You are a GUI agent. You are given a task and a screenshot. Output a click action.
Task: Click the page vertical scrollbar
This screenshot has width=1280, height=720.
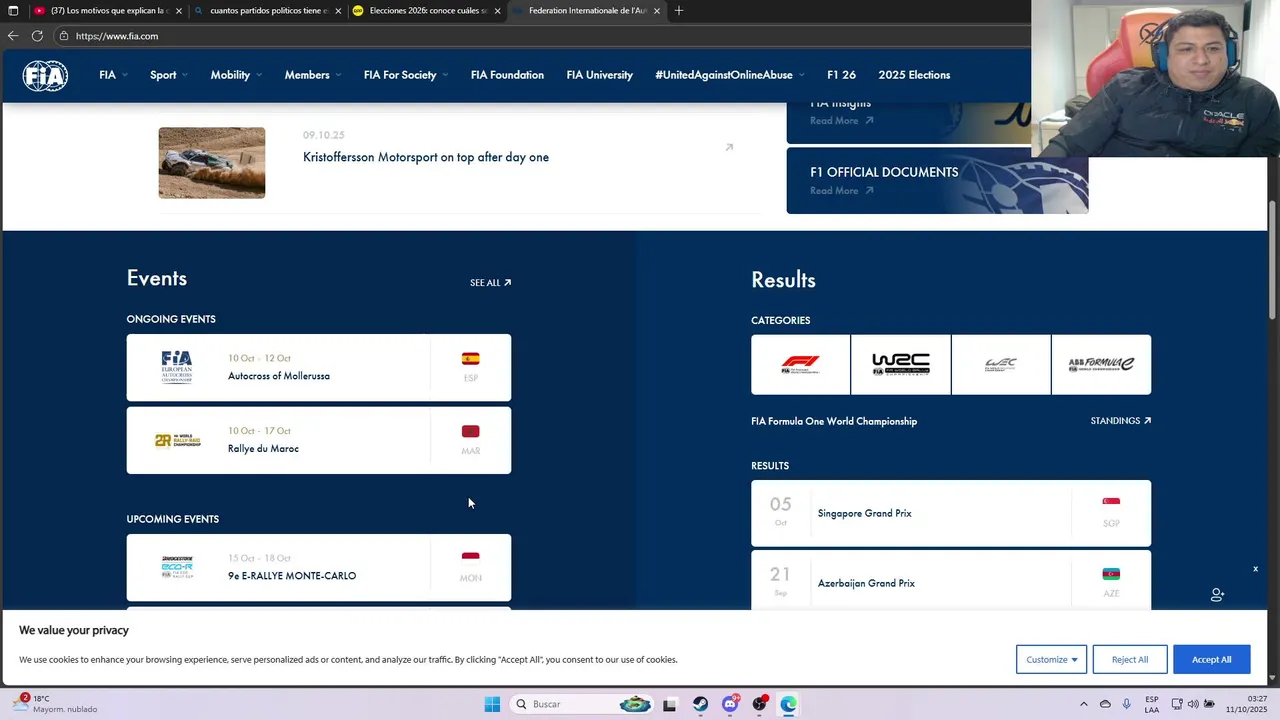(1273, 260)
